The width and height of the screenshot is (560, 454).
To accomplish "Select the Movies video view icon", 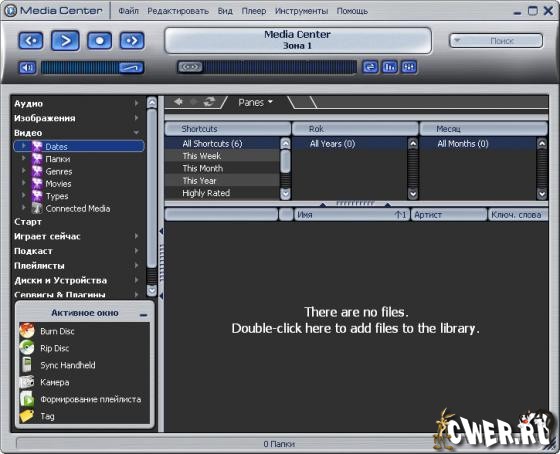I will tap(37, 183).
